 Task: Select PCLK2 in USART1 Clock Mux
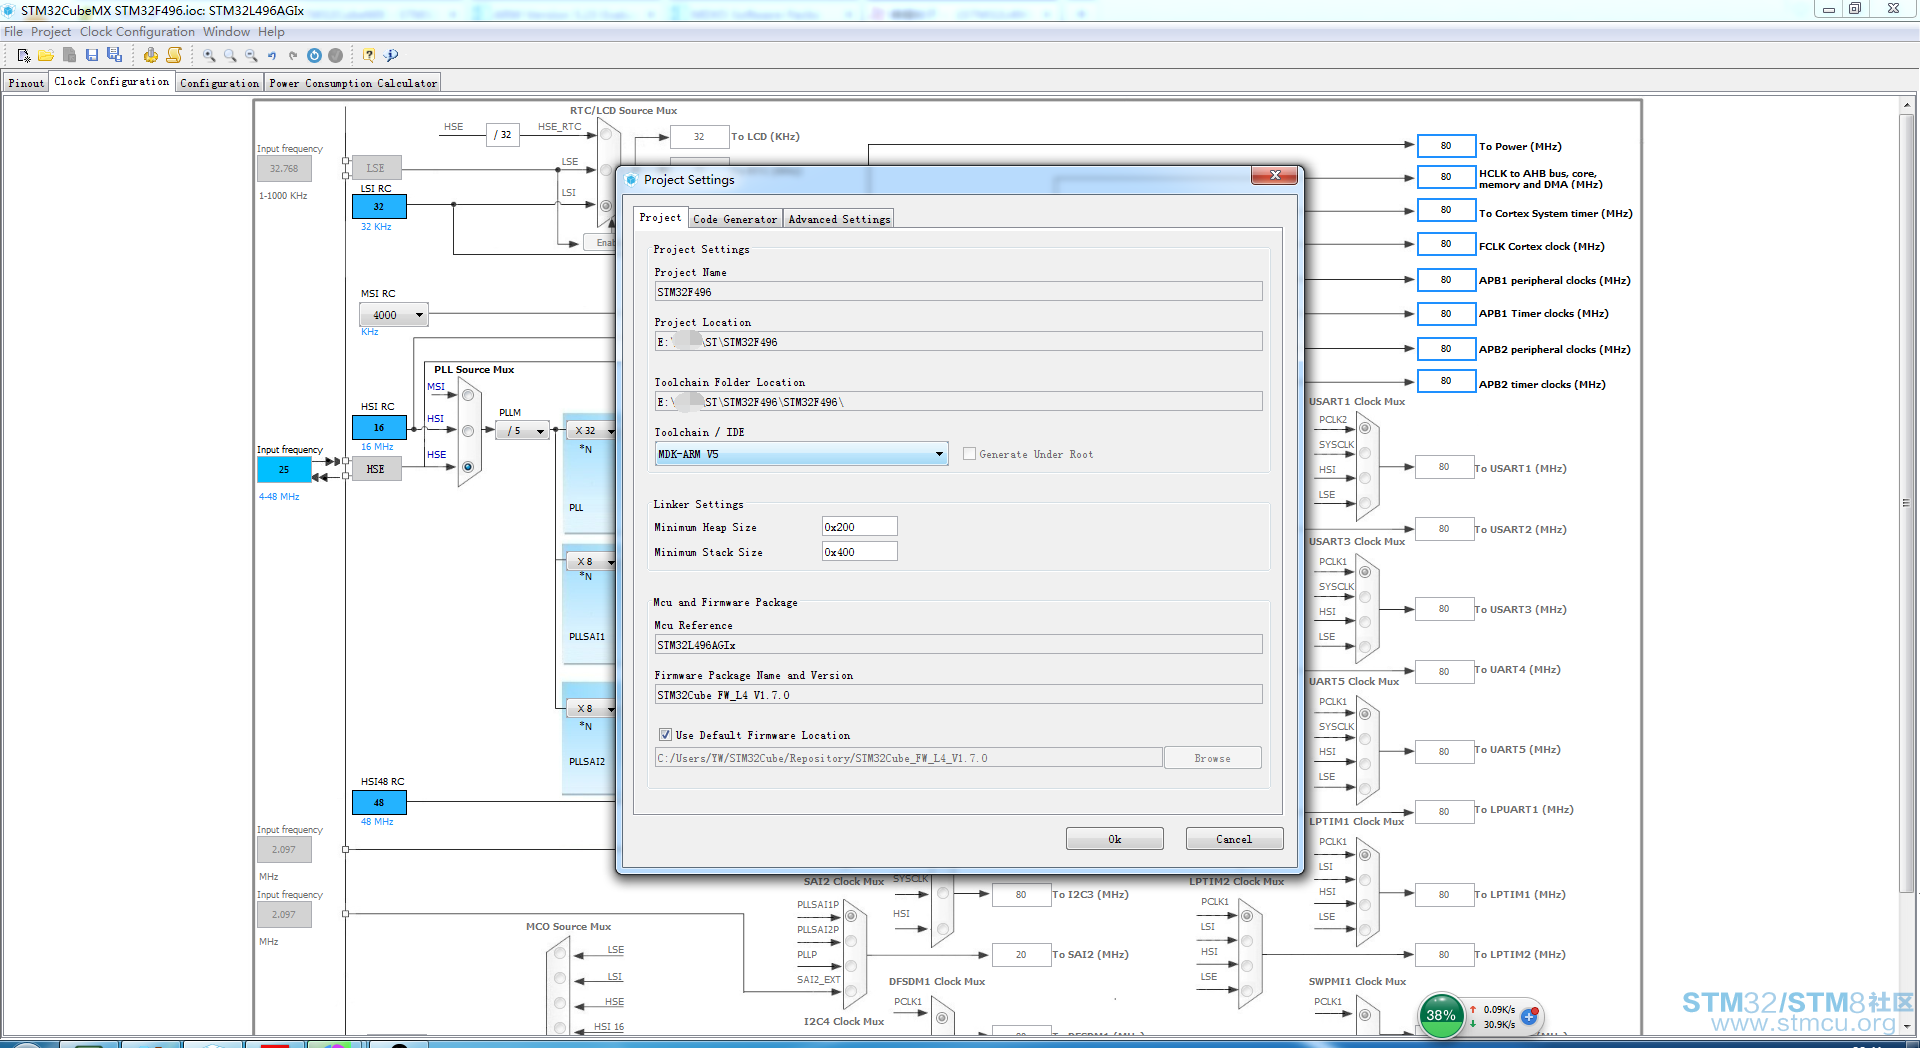click(x=1365, y=428)
